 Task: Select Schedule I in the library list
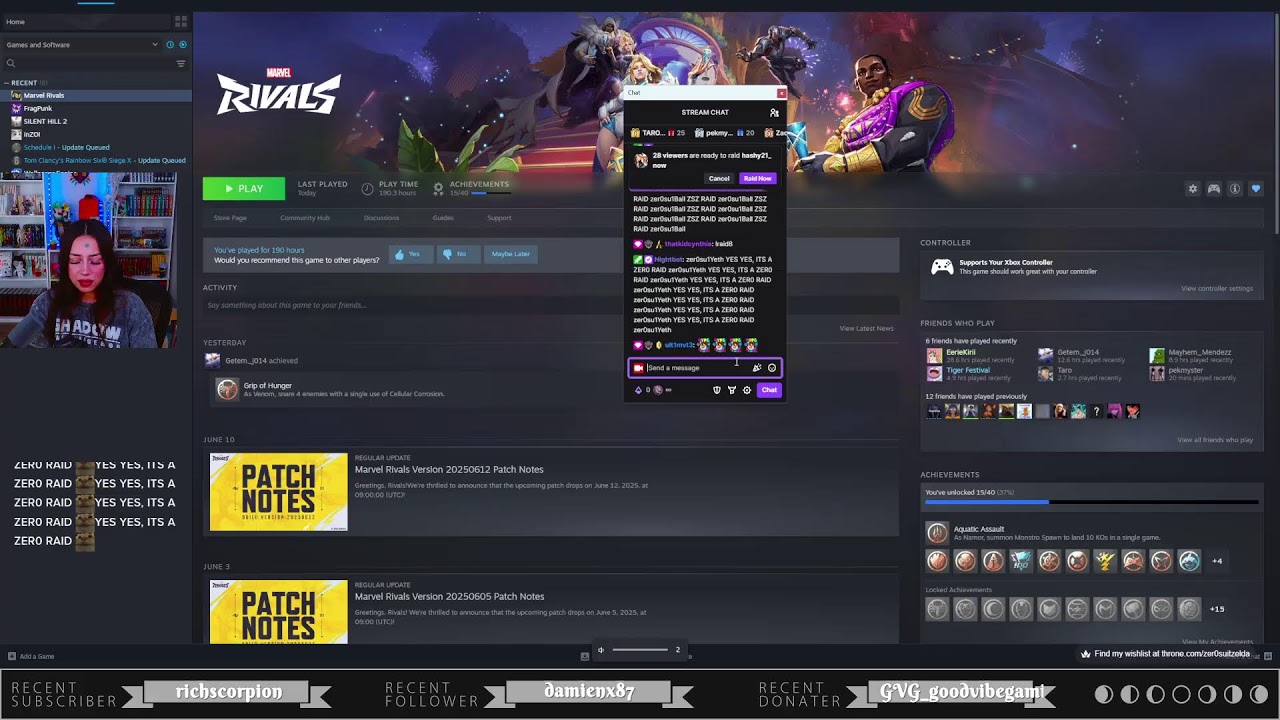[96, 147]
